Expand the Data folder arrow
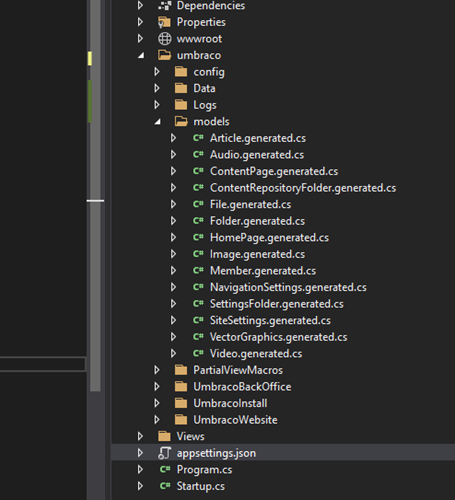Image resolution: width=455 pixels, height=500 pixels. (157, 88)
